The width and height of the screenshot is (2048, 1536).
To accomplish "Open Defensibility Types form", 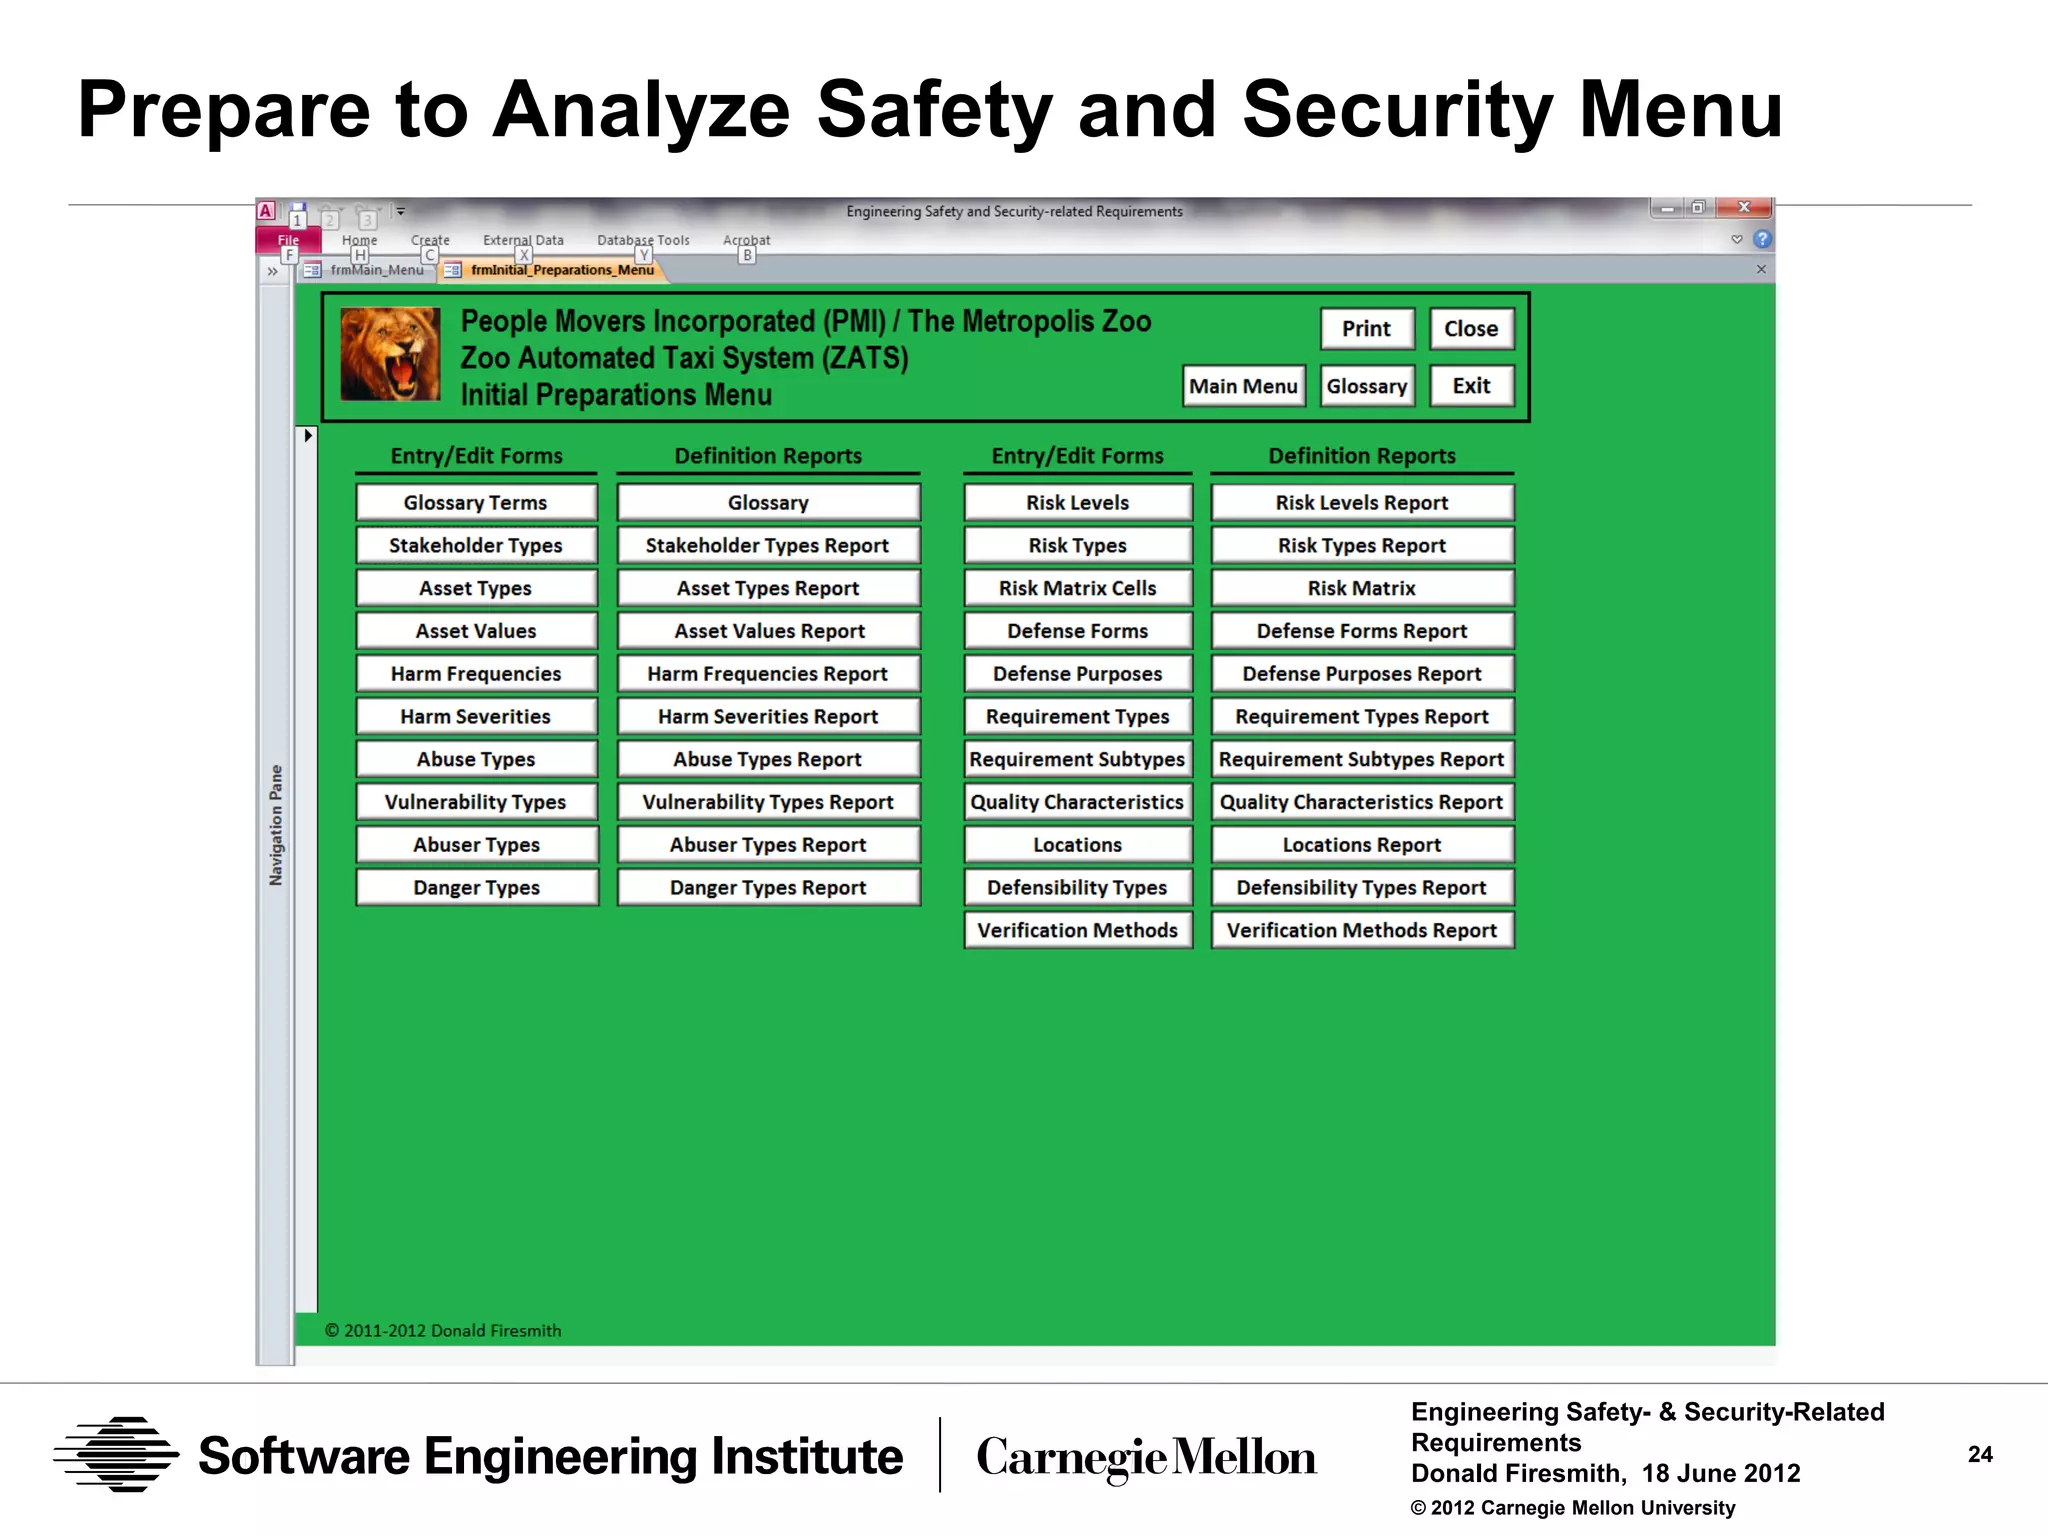I will [x=1078, y=888].
